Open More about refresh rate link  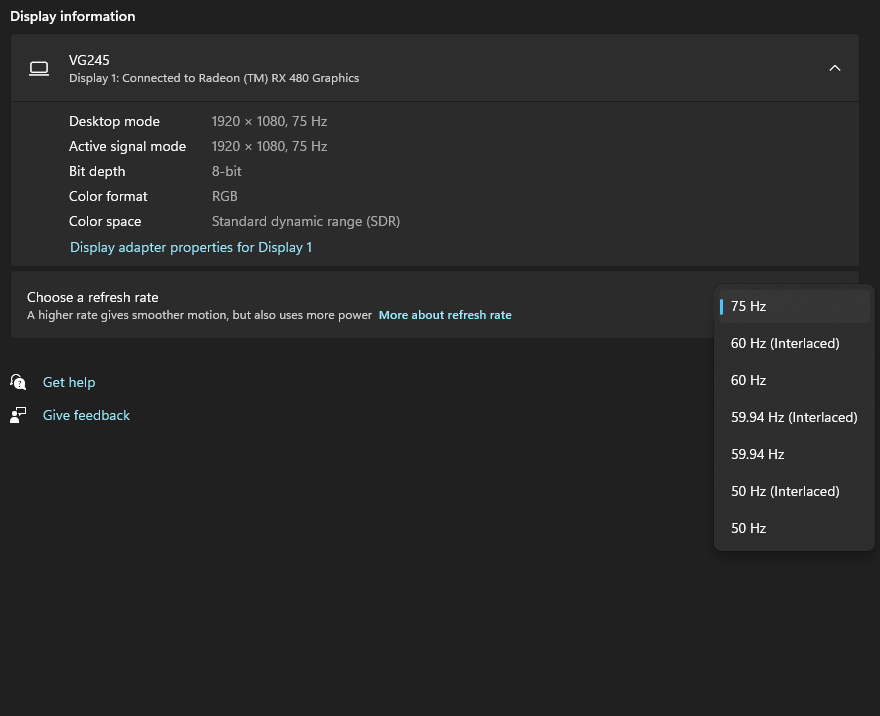[445, 315]
